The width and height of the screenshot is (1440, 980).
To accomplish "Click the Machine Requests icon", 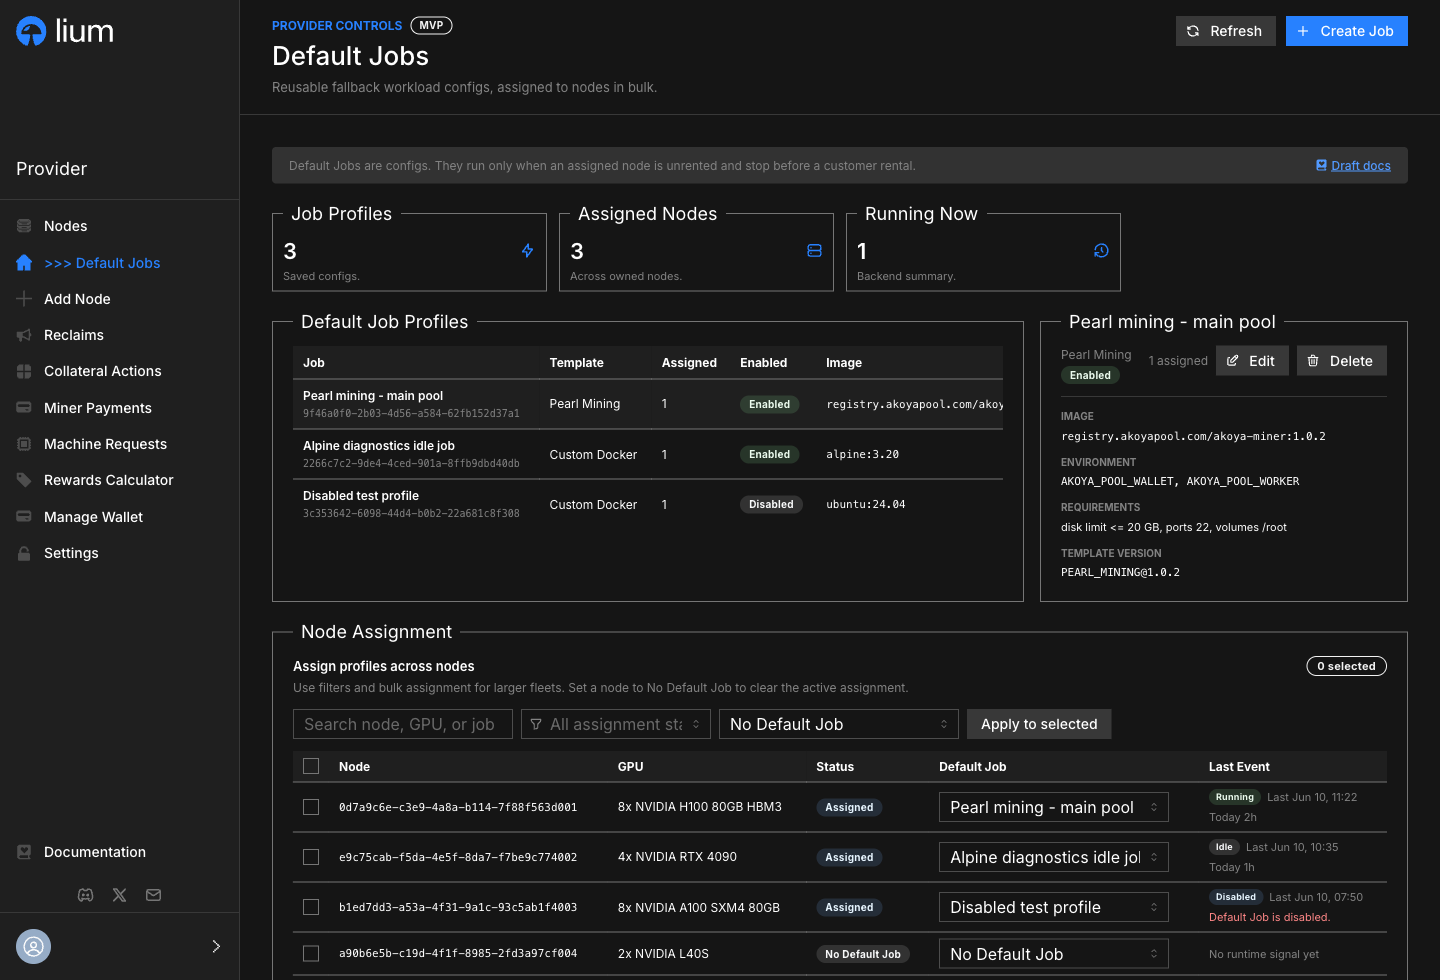I will click(24, 444).
